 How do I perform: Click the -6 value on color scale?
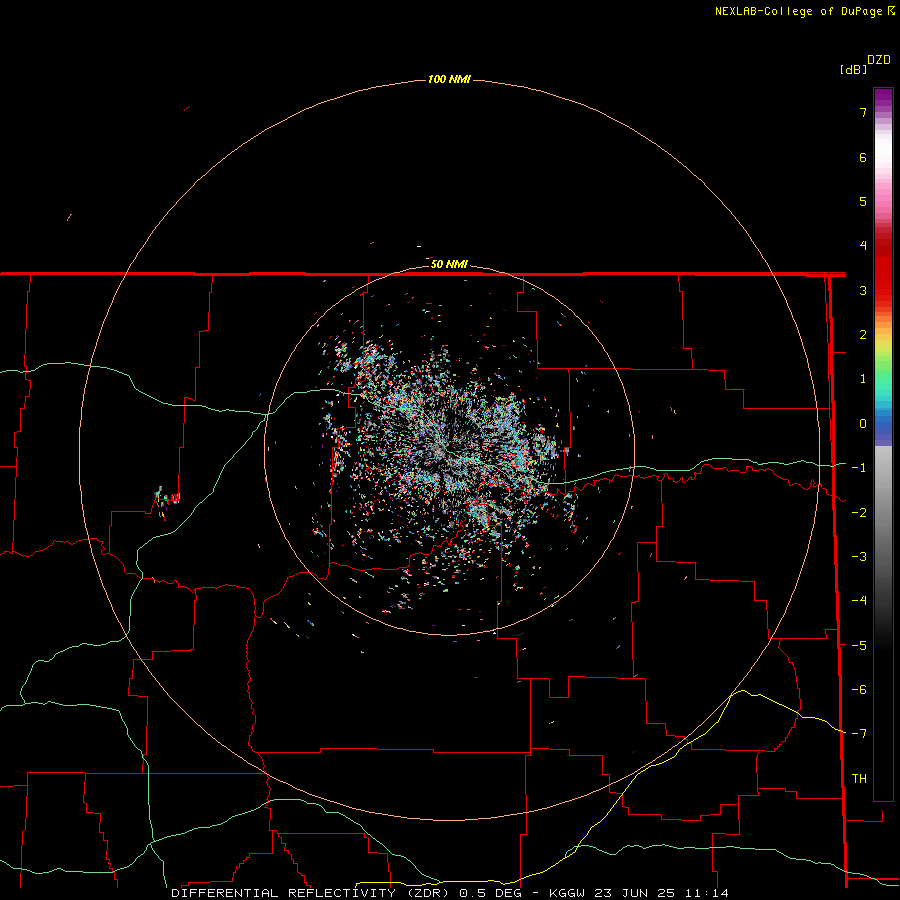pos(859,690)
